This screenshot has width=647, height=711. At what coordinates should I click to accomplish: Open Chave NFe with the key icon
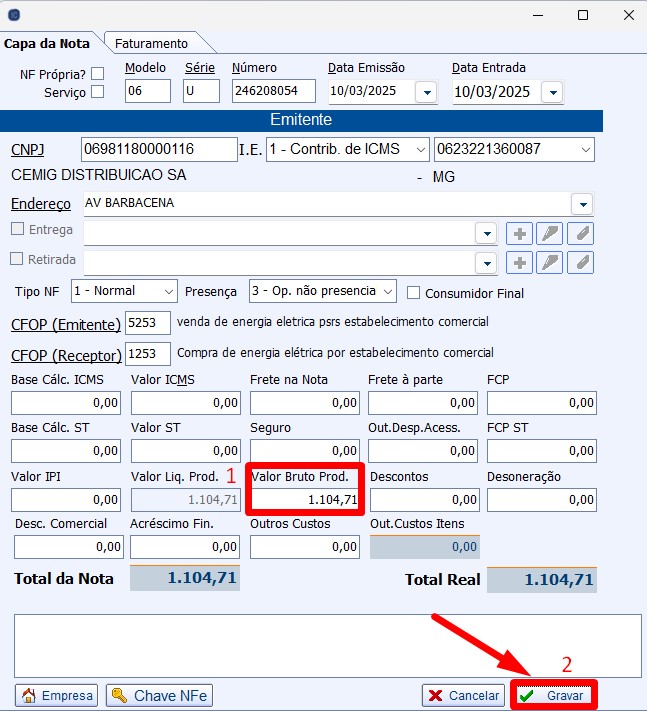click(x=159, y=695)
